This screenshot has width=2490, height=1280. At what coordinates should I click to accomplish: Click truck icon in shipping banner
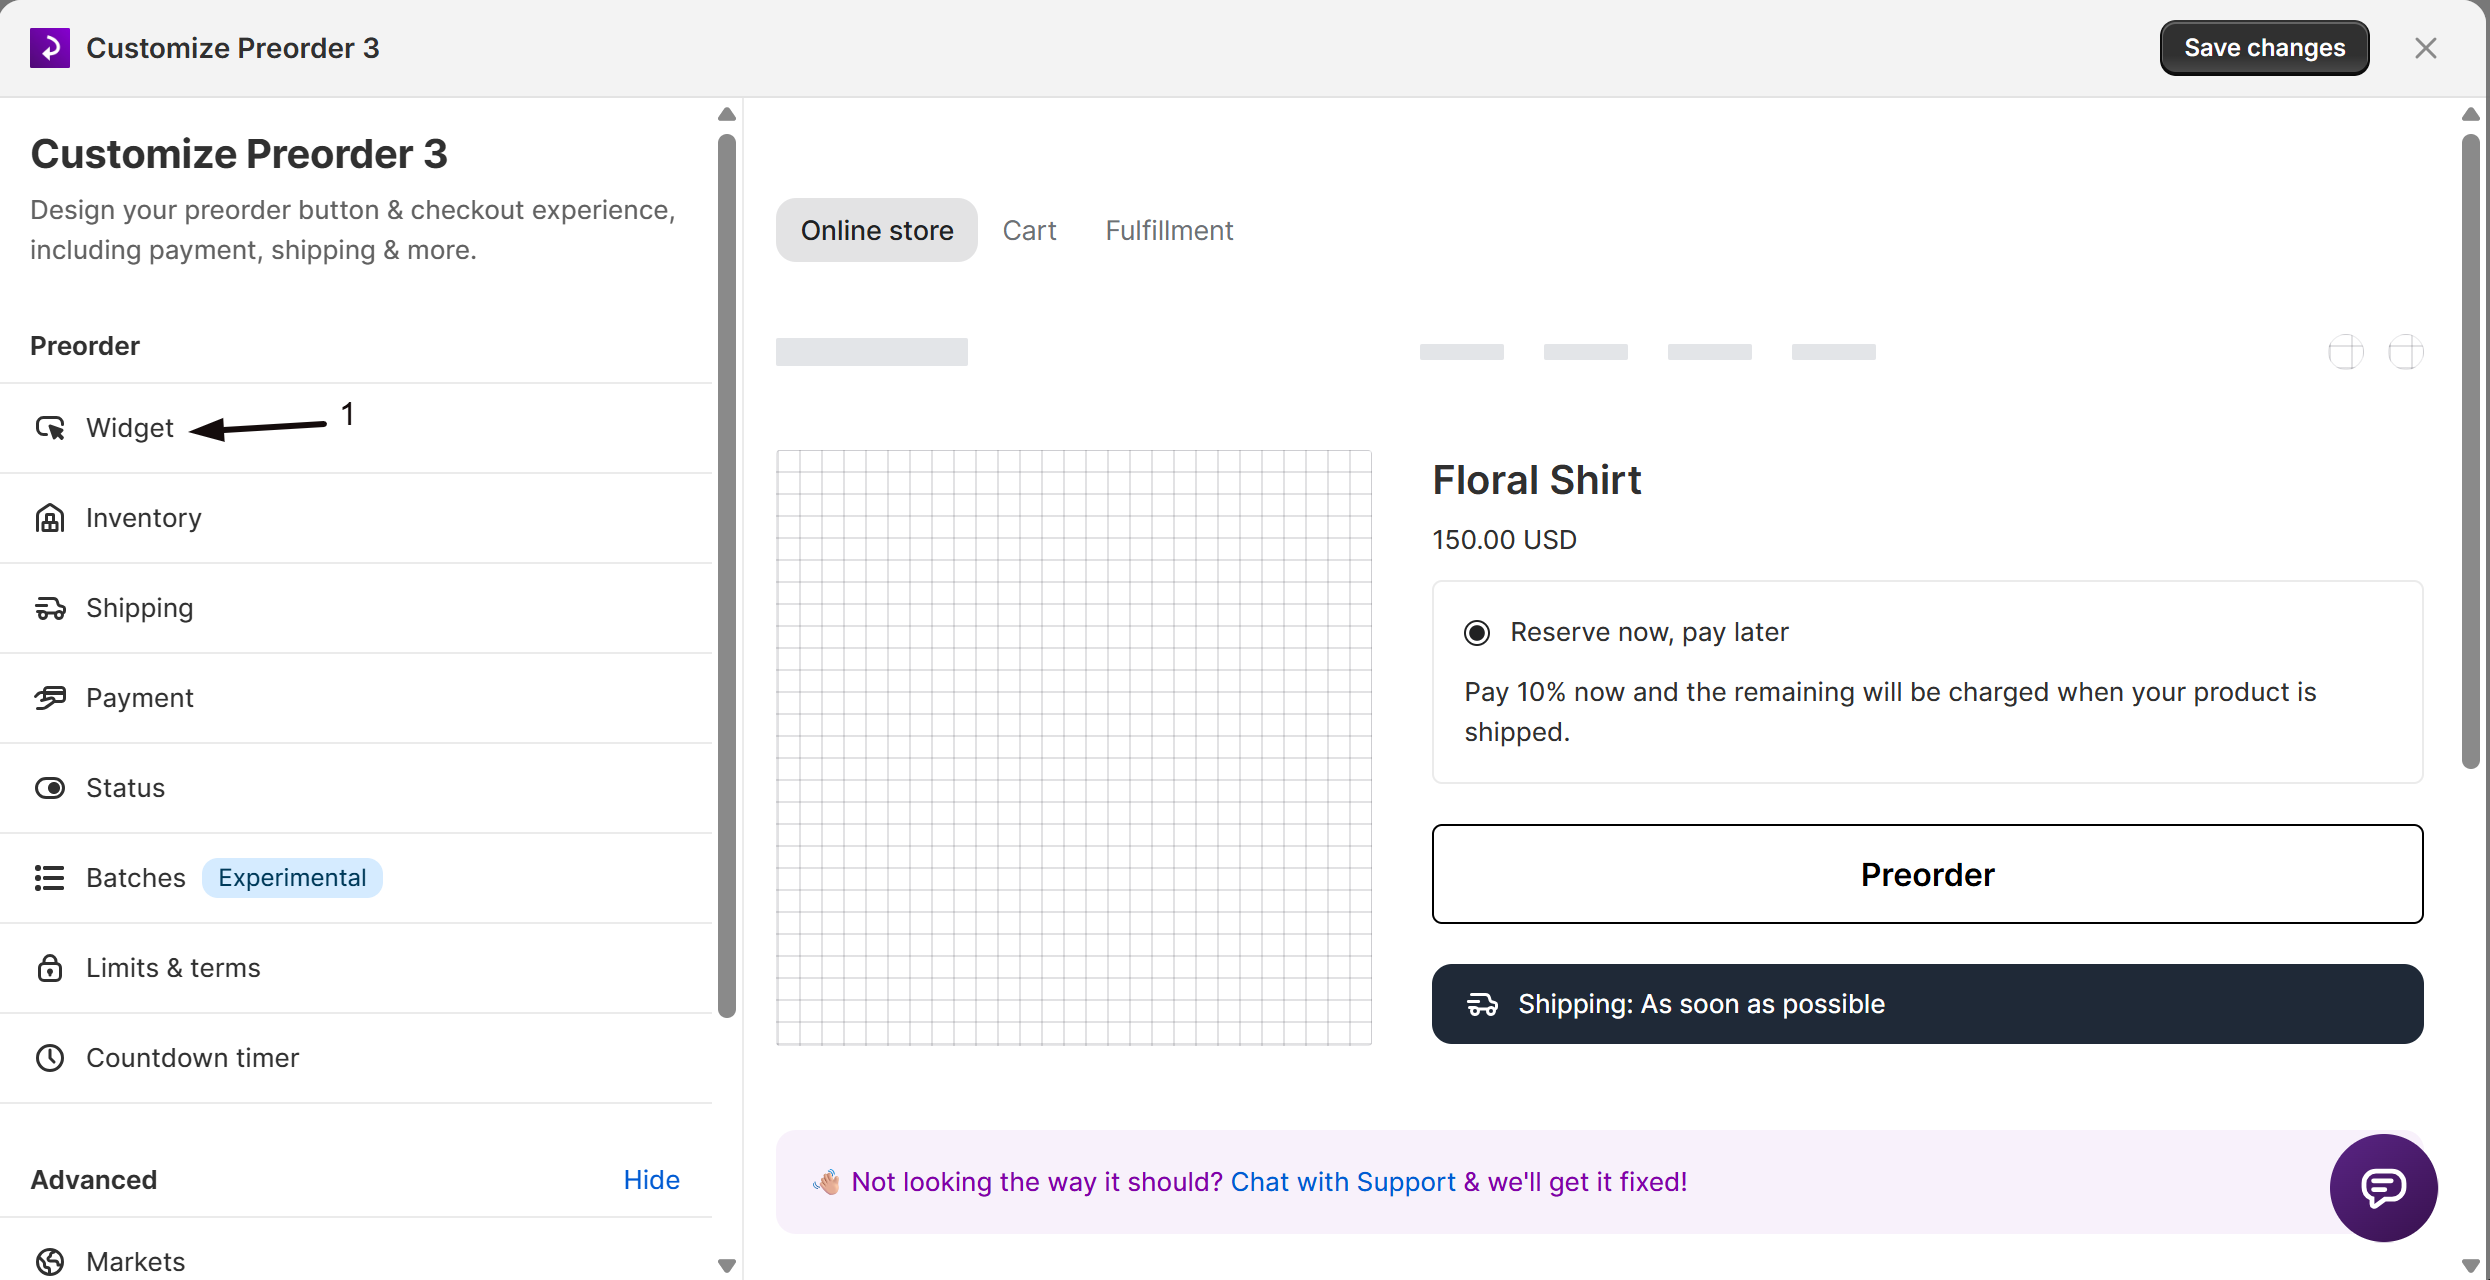coord(1482,1004)
